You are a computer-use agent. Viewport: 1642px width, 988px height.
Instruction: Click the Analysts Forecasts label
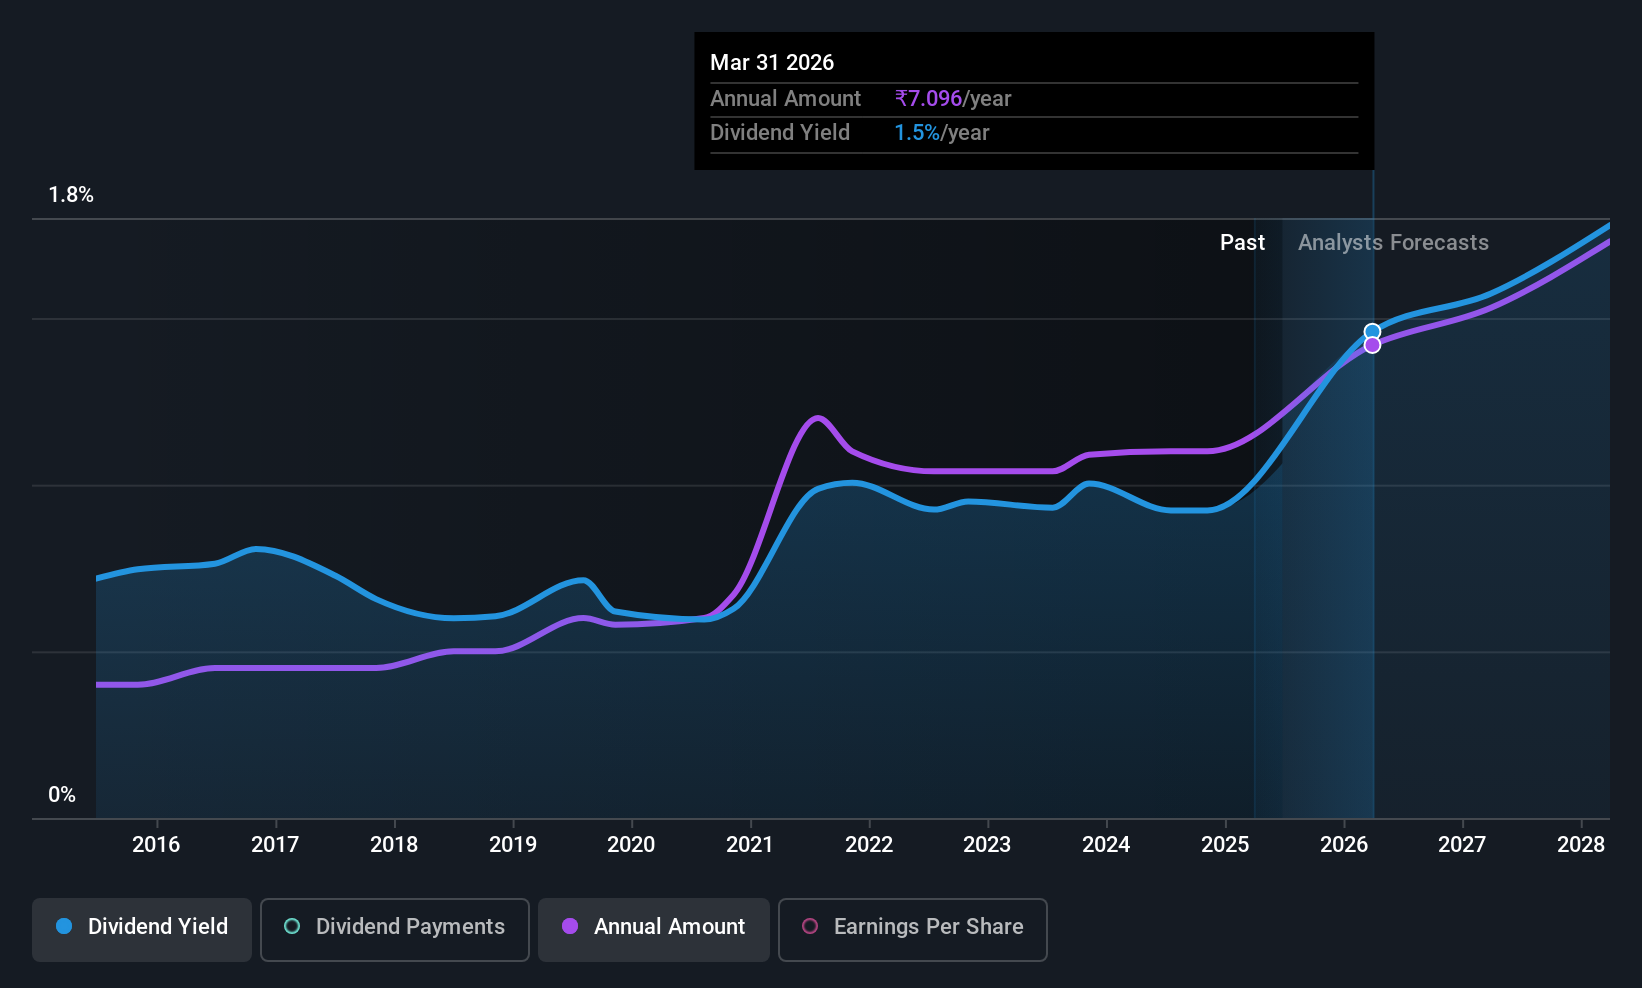[1393, 242]
